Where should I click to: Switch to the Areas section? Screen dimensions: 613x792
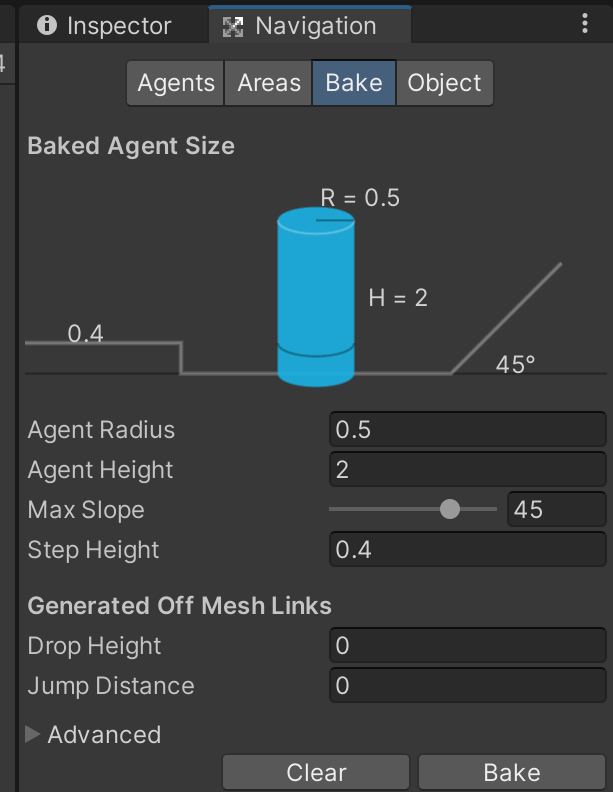pos(268,83)
